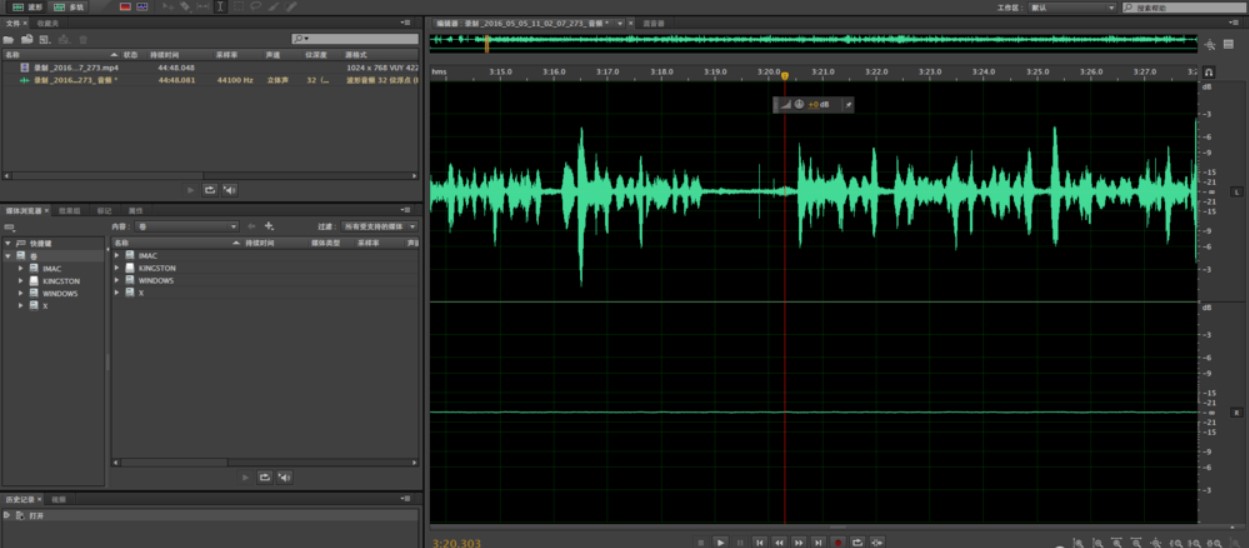Expand the KINGSTON drive in the tree
1249x548 pixels.
(21, 281)
